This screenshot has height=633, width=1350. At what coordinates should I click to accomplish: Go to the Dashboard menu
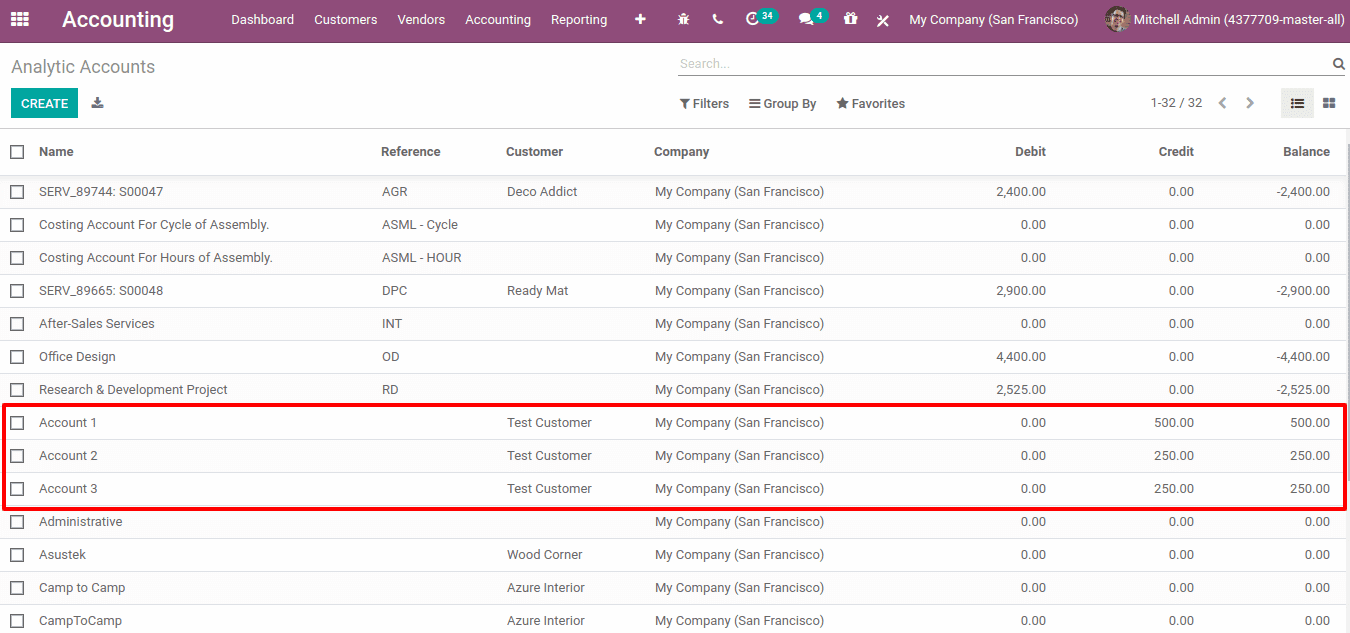coord(262,20)
